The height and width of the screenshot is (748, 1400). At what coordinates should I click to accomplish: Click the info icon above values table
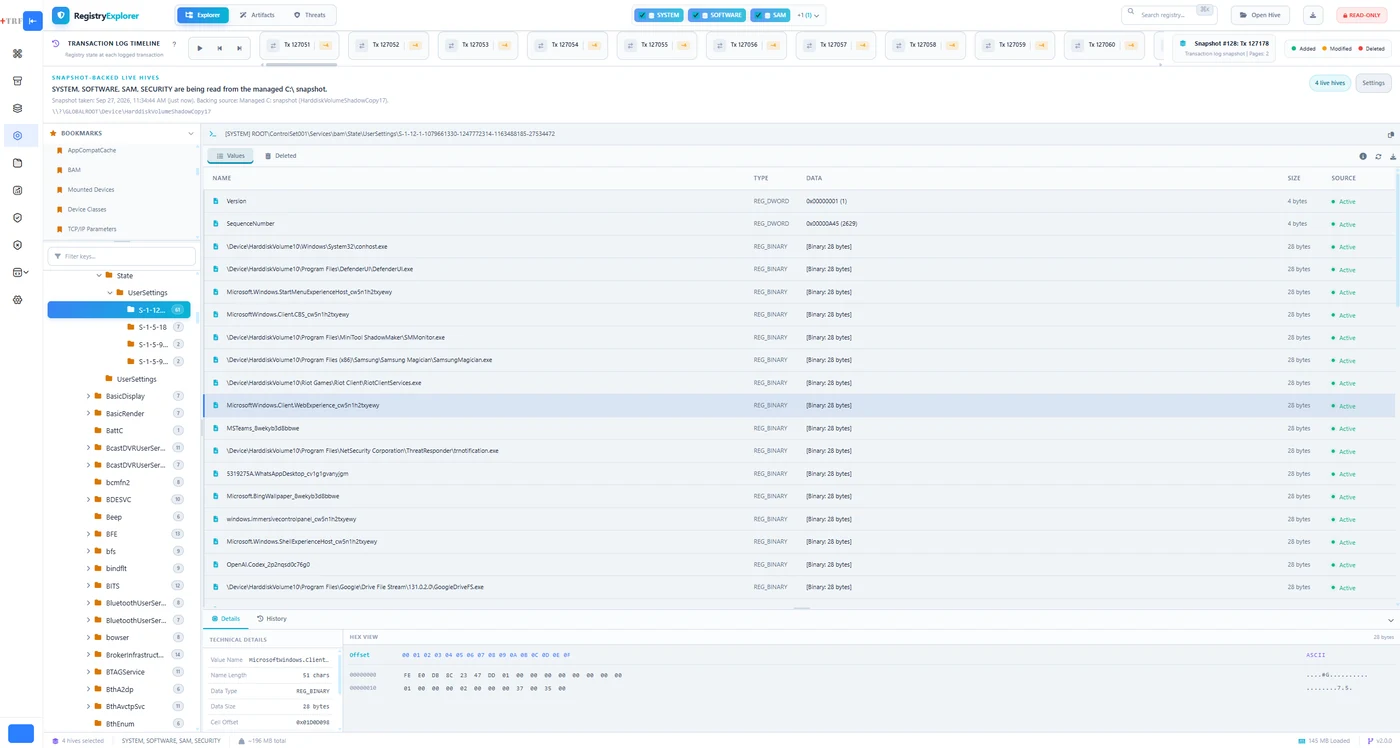point(1363,156)
